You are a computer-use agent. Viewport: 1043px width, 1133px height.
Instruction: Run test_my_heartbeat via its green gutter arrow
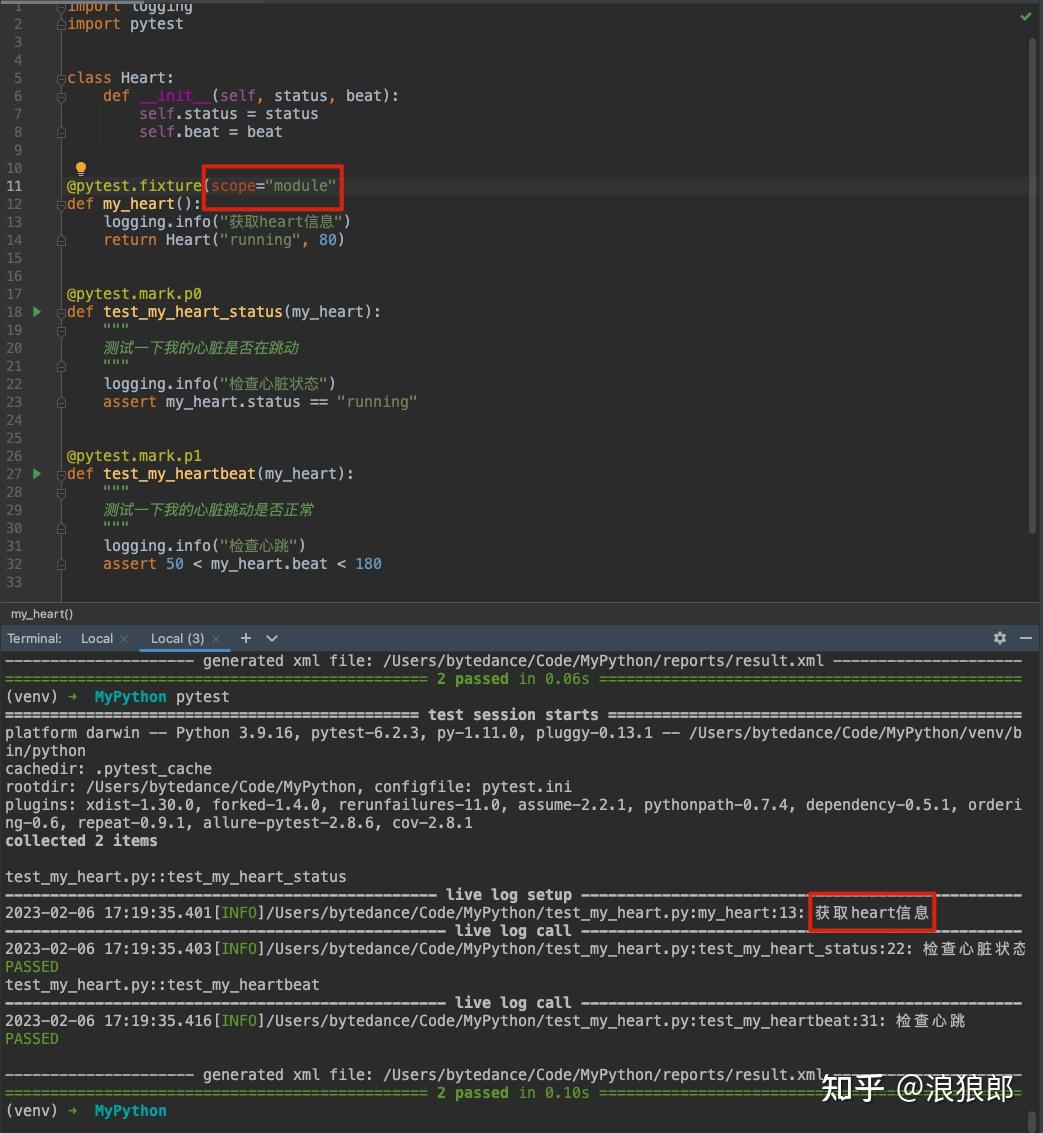pyautogui.click(x=37, y=473)
